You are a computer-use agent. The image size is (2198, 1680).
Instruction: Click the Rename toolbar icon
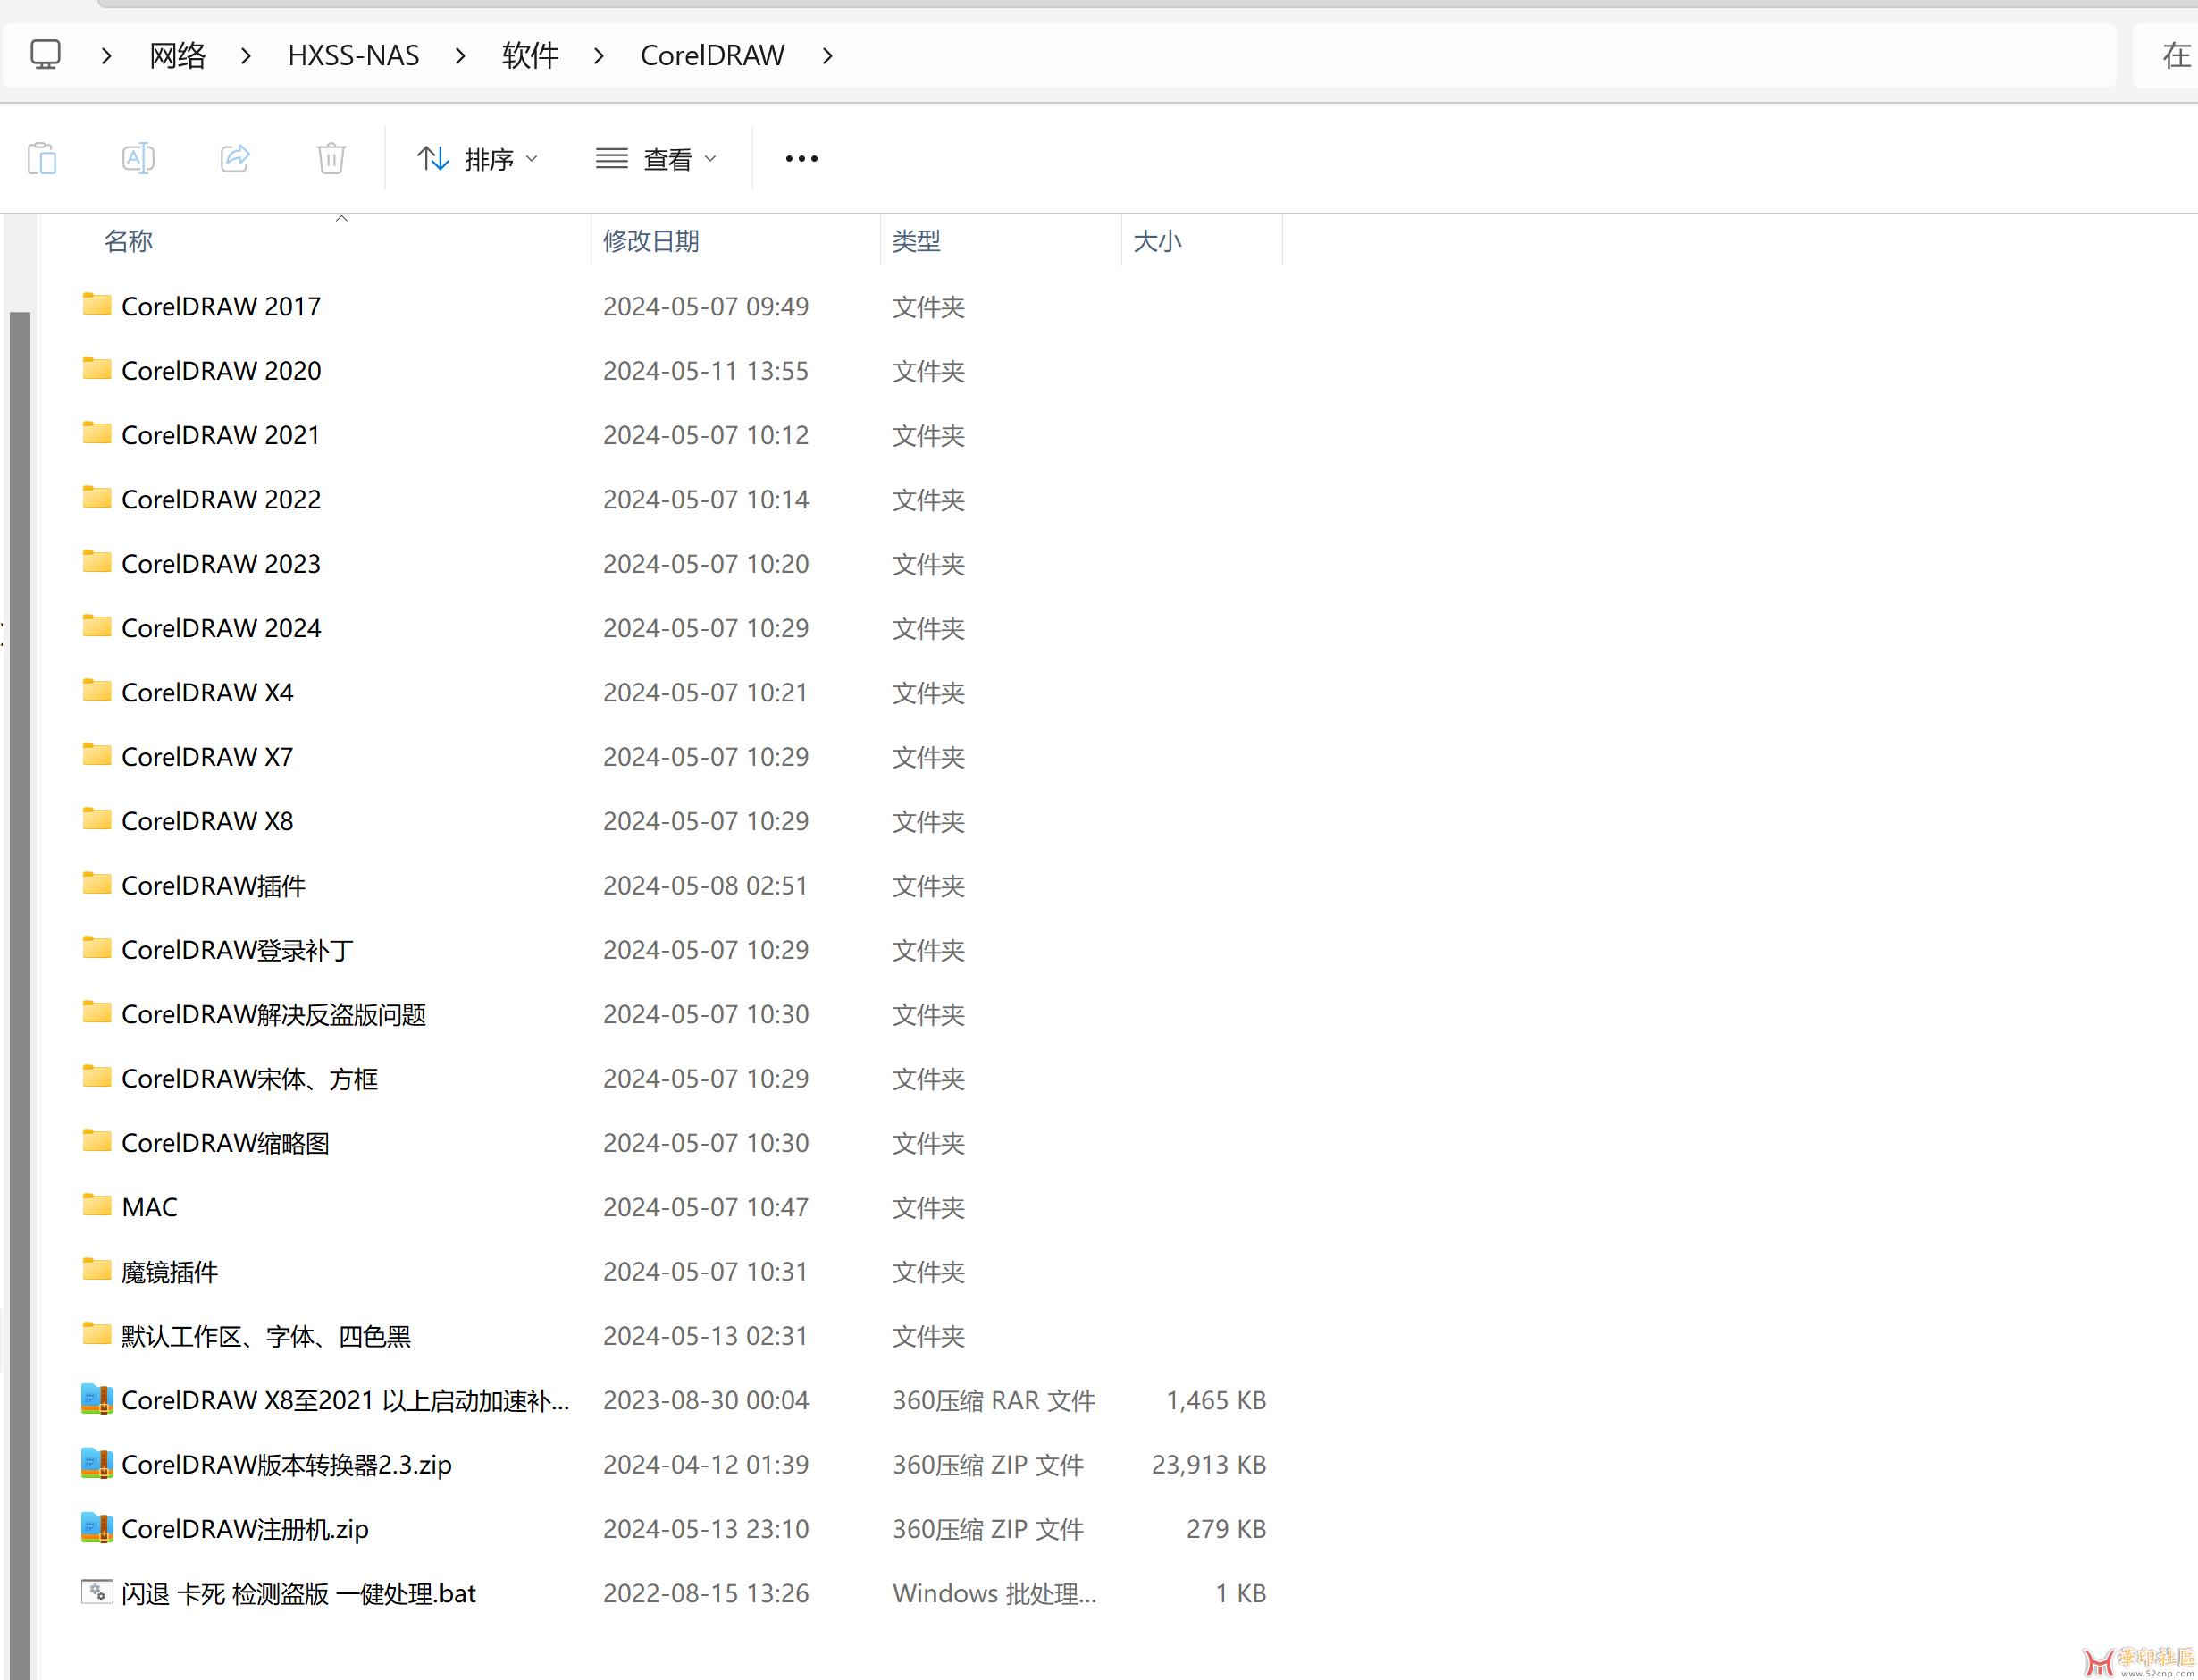[138, 158]
